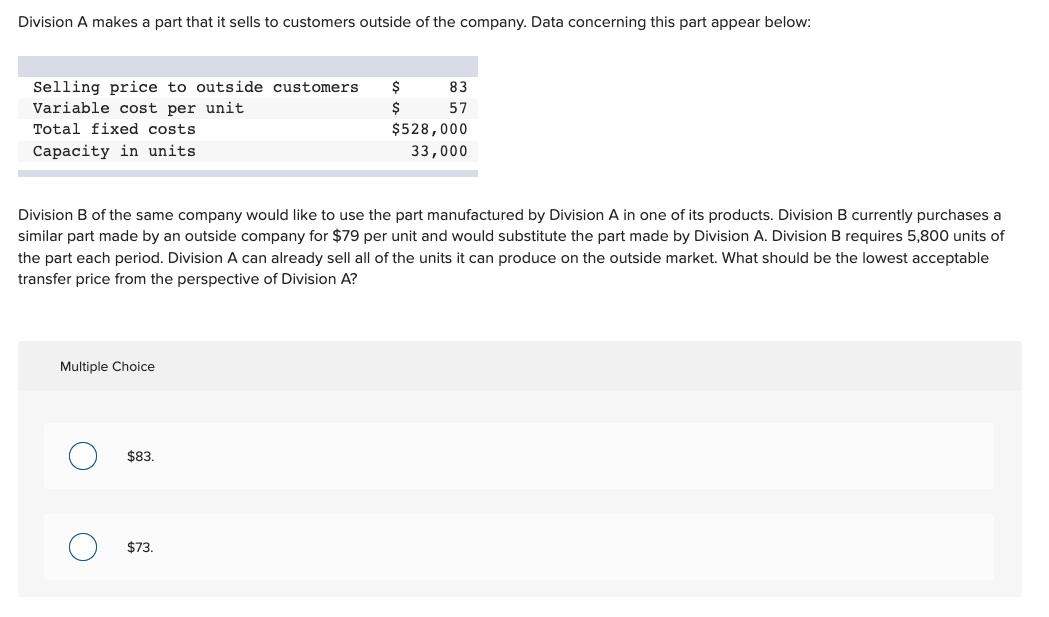This screenshot has width=1049, height=617.
Task: Click the Multiple Choice section heading
Action: (107, 367)
